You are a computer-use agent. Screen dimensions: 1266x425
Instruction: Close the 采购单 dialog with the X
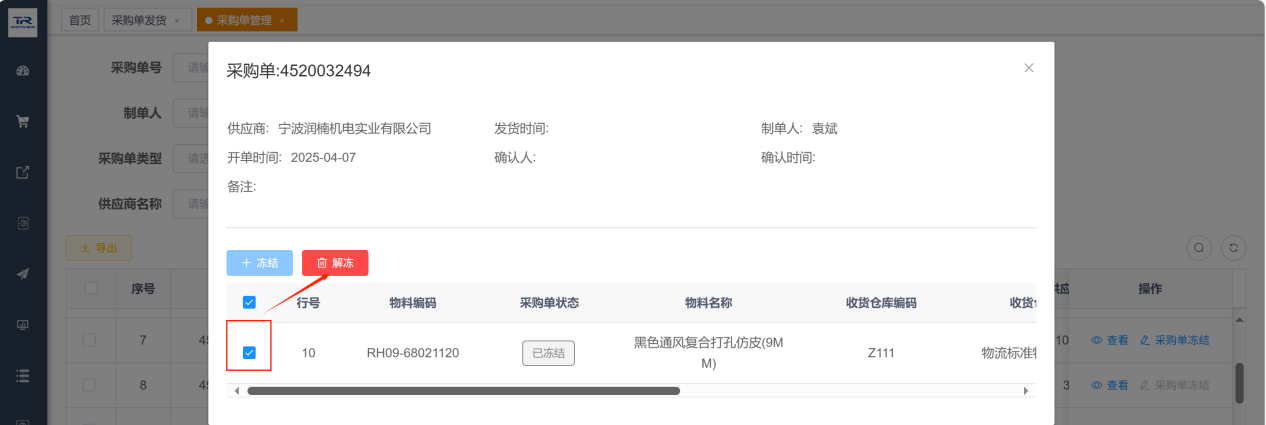pyautogui.click(x=1029, y=68)
